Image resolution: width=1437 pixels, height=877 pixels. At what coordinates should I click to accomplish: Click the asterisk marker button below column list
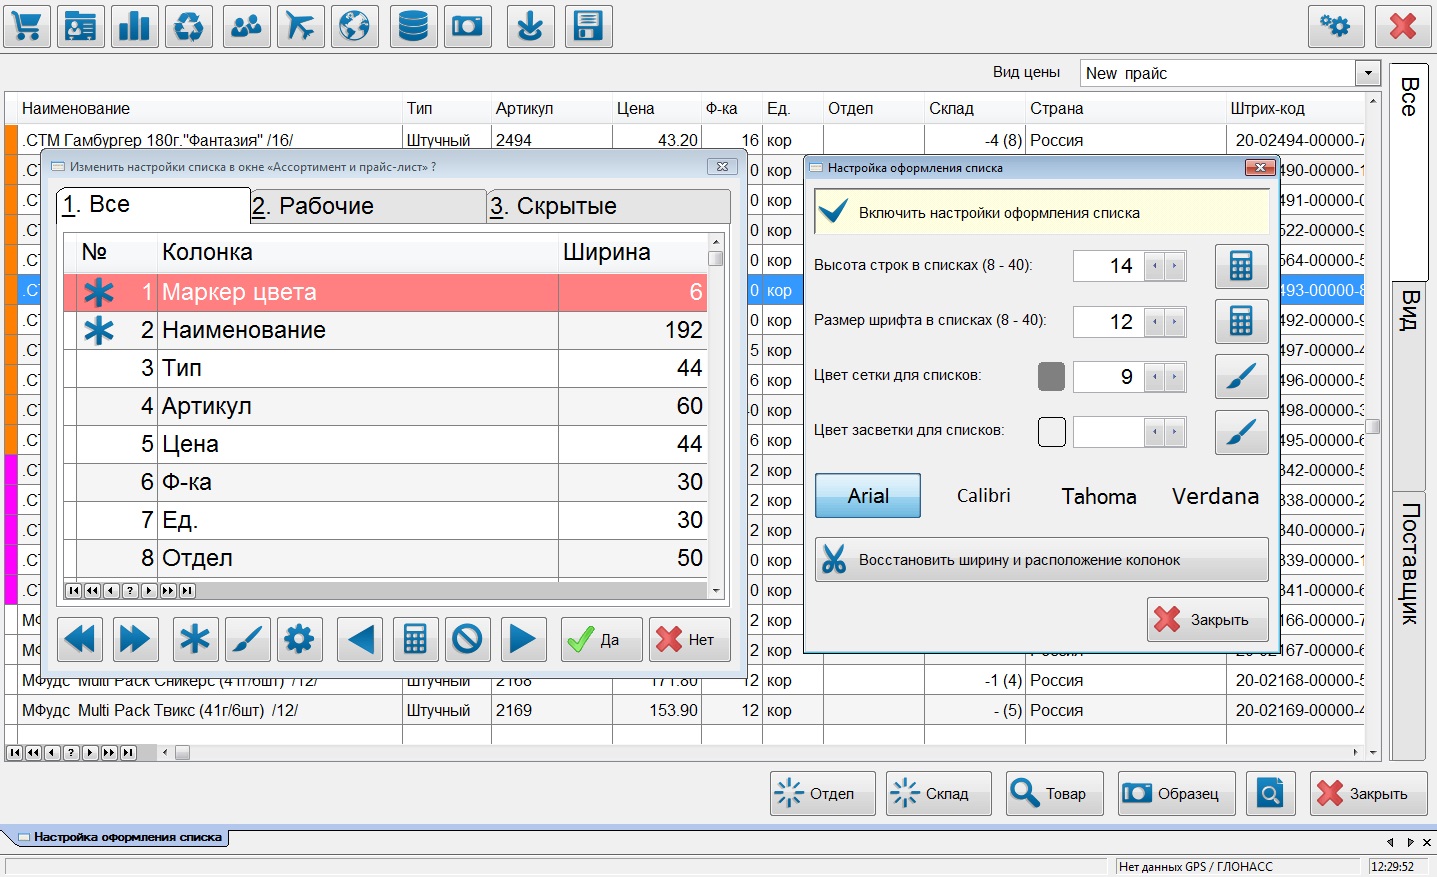(195, 639)
